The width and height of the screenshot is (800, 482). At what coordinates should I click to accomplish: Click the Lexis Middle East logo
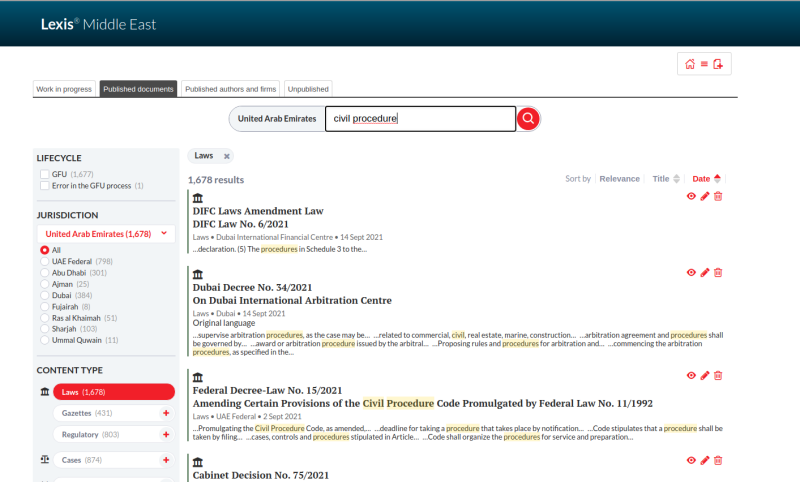(98, 24)
